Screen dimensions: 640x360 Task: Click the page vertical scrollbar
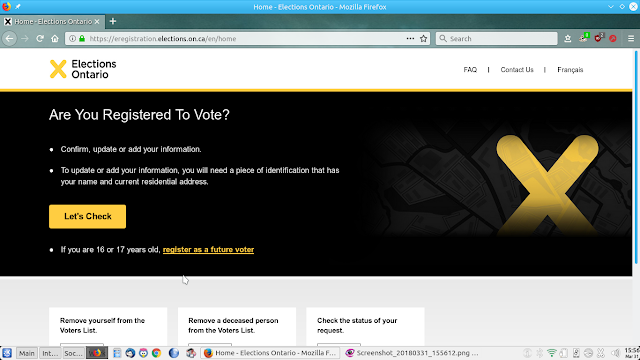(x=636, y=157)
